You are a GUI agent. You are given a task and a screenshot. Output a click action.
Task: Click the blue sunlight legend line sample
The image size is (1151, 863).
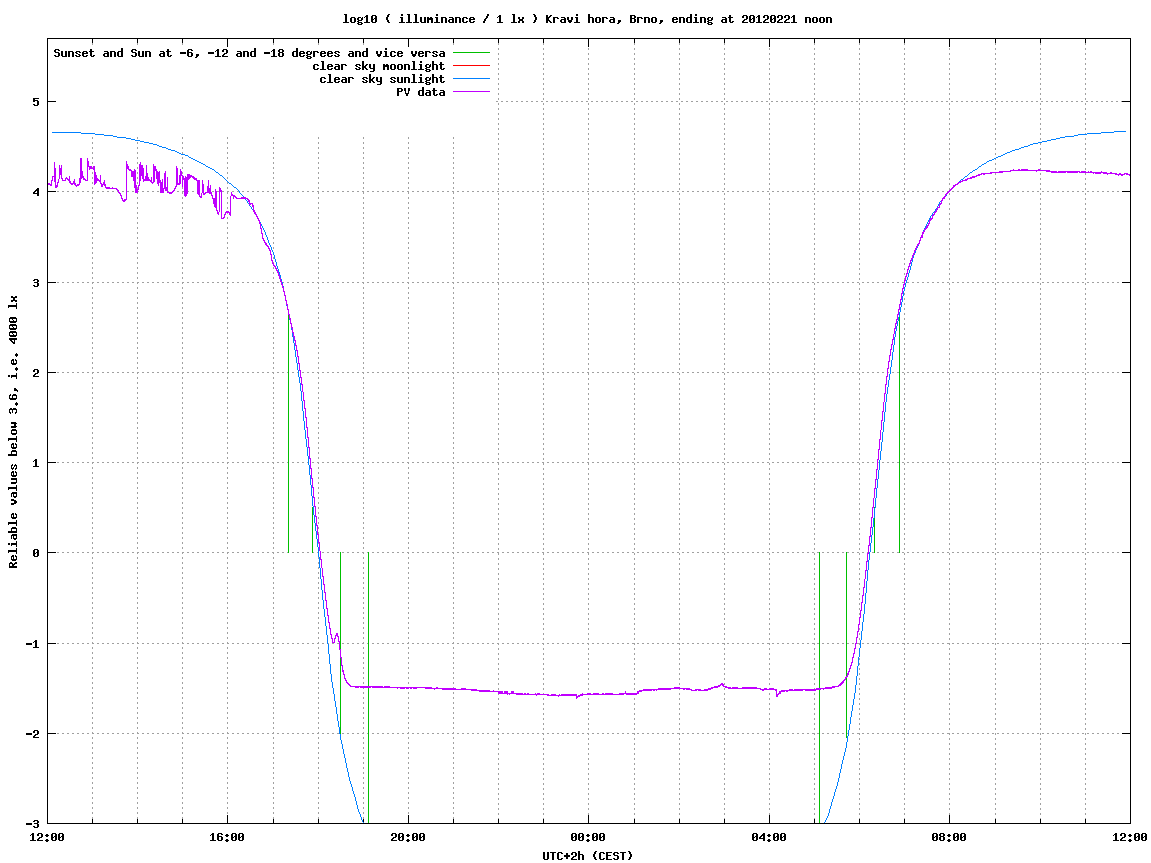click(x=471, y=79)
